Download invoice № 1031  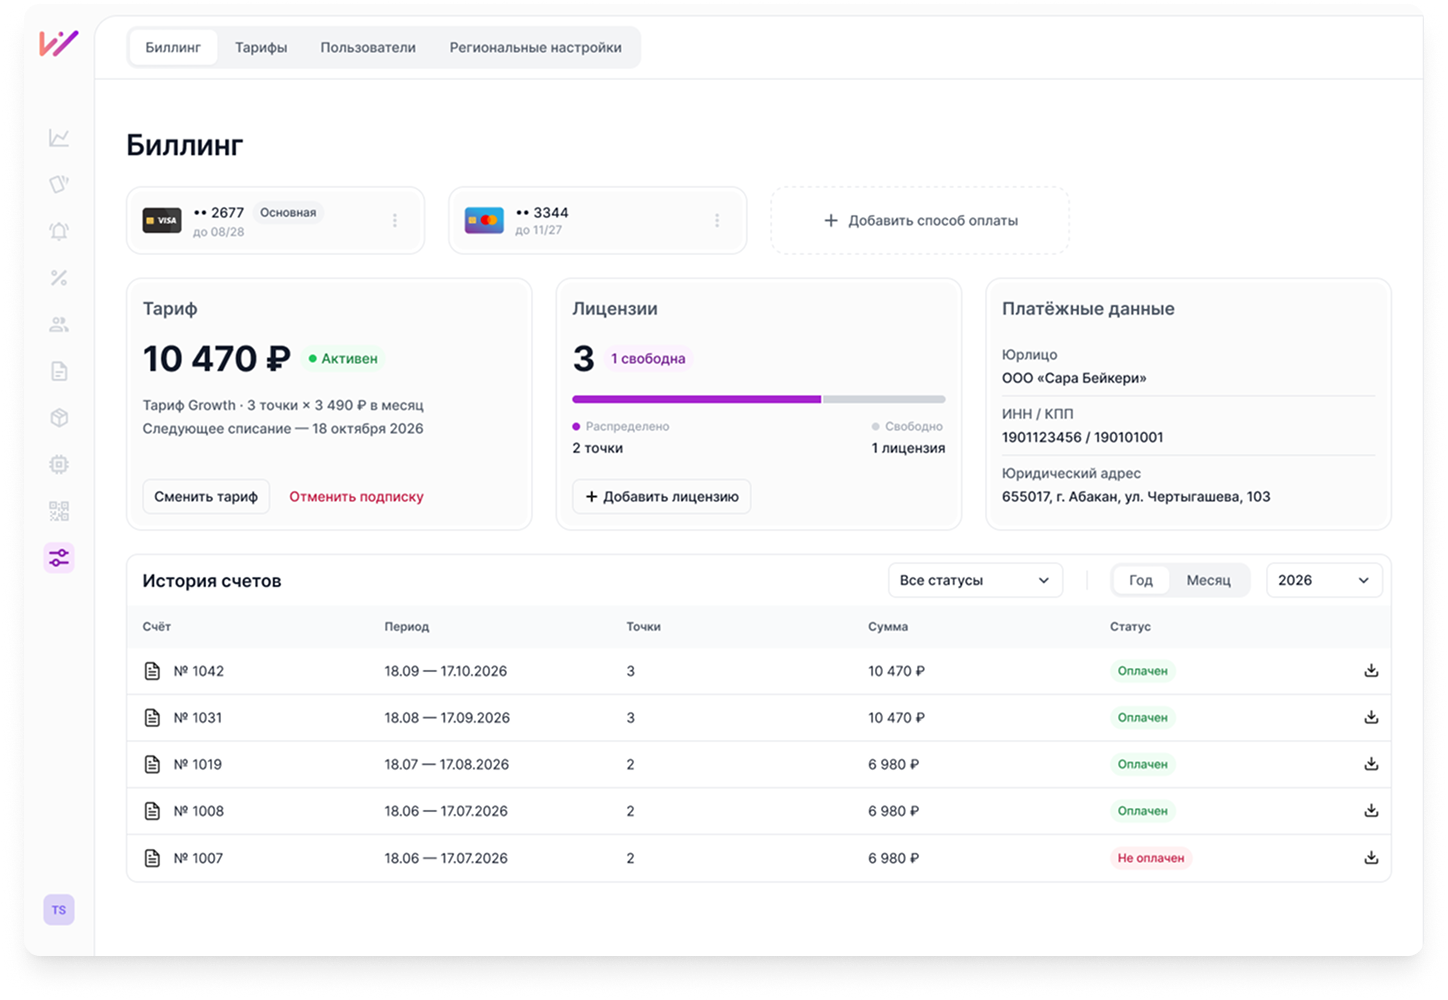1371,718
